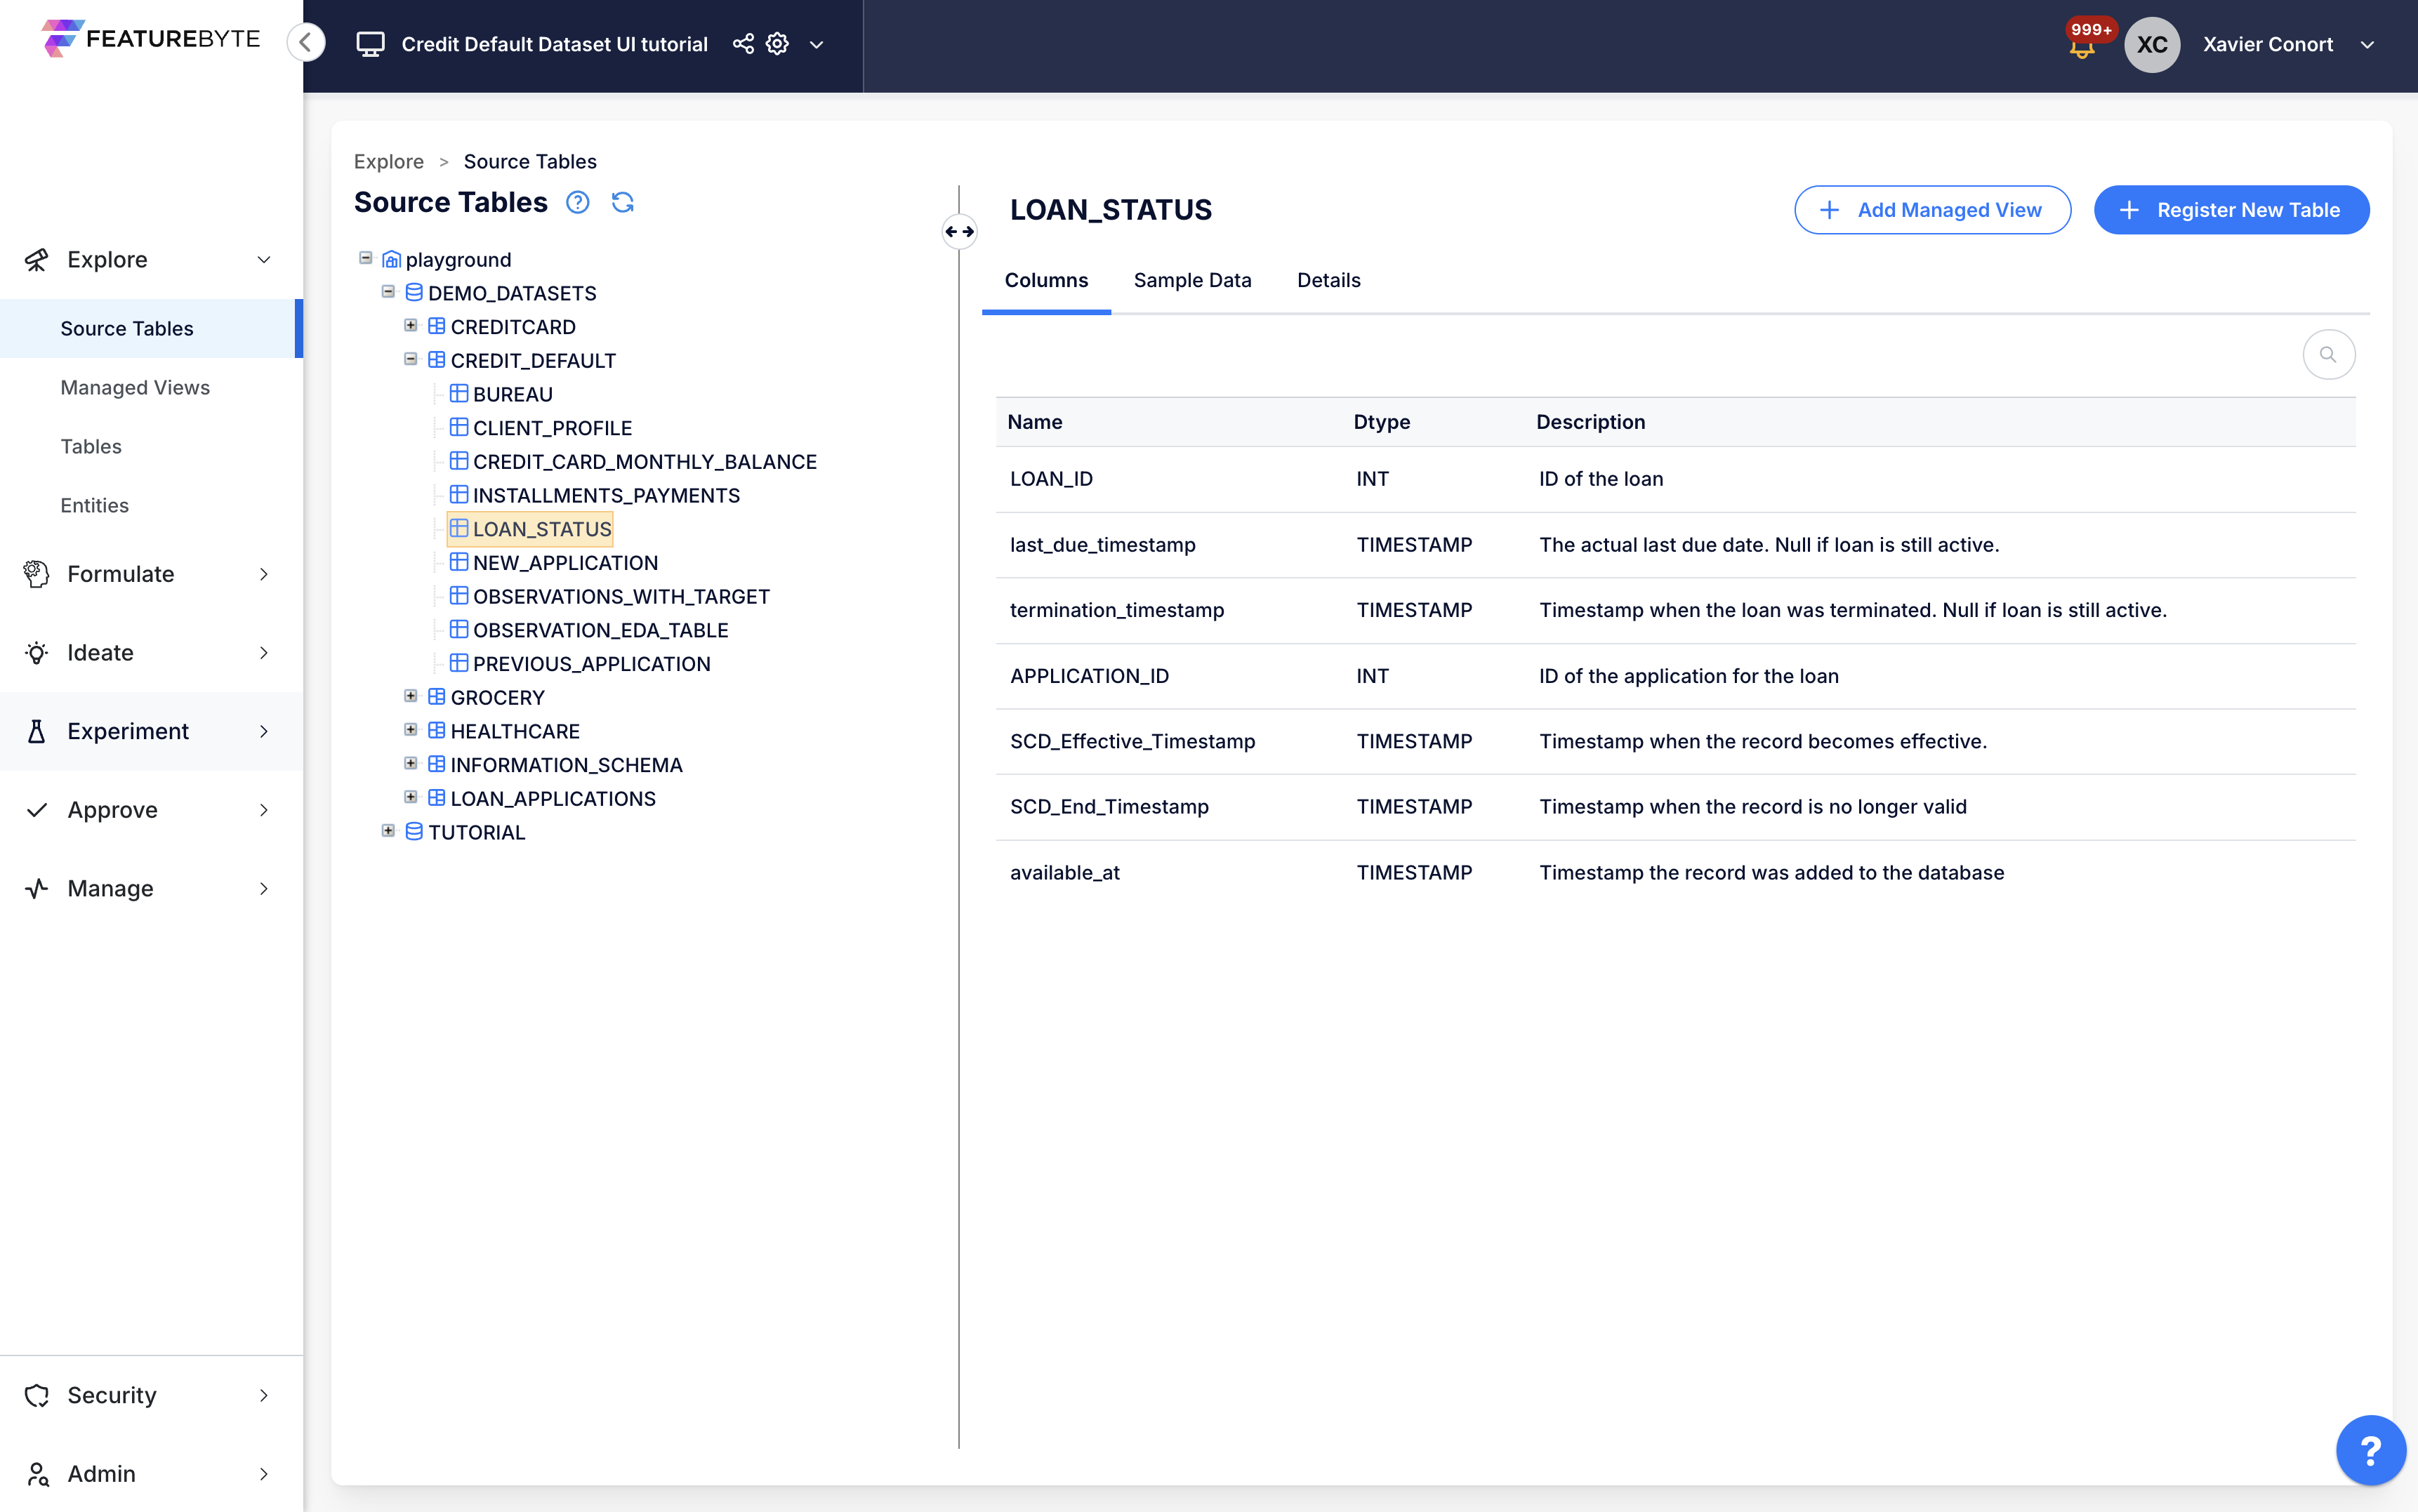The height and width of the screenshot is (1512, 2418).
Task: Click the Add Managed View button
Action: (x=1931, y=210)
